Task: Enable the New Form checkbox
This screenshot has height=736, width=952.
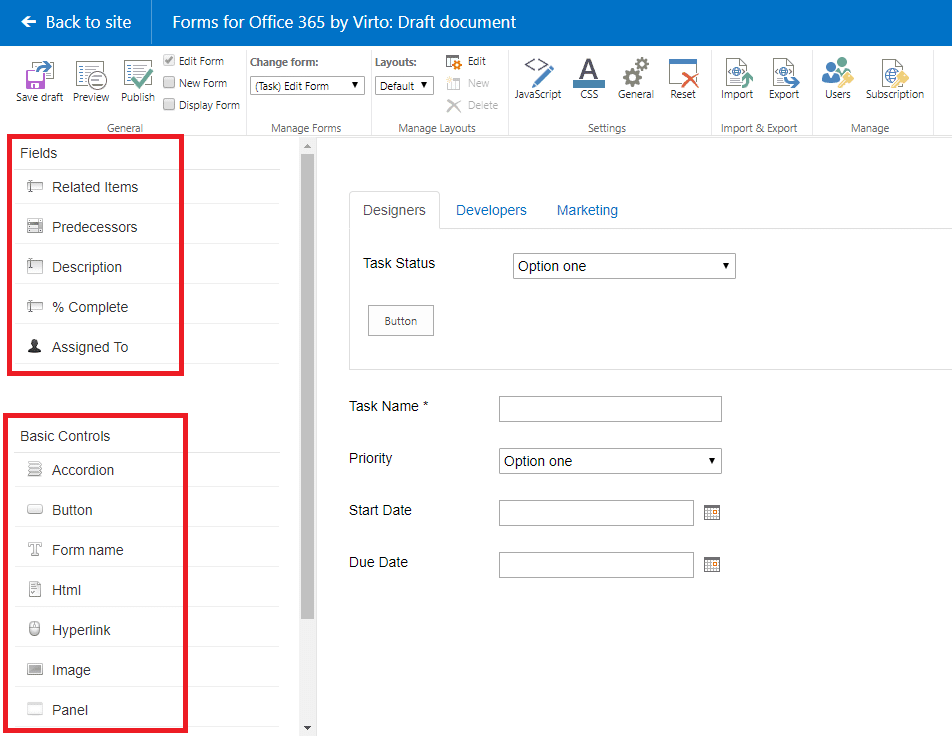Action: tap(170, 83)
